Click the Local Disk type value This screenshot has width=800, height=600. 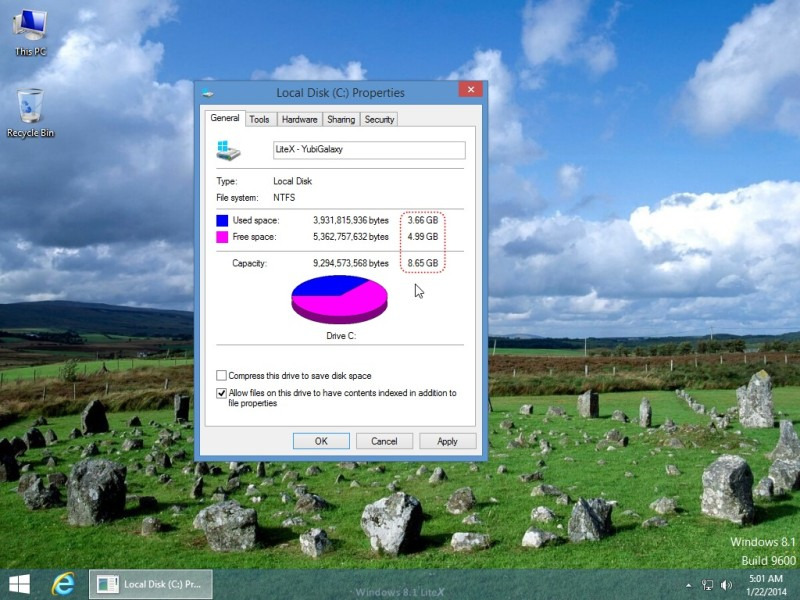(x=292, y=181)
